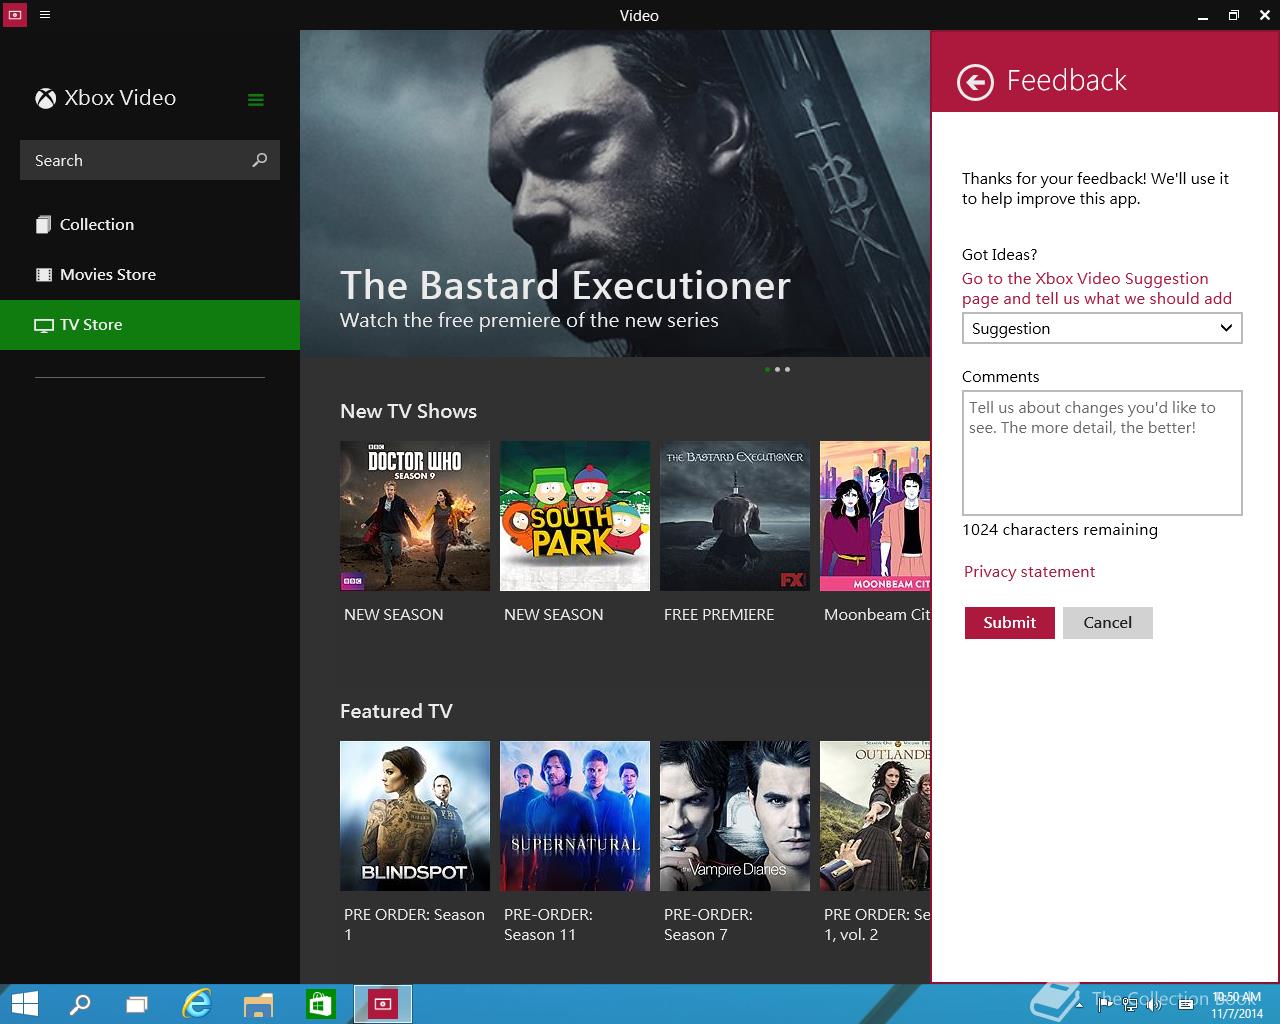The width and height of the screenshot is (1280, 1024).
Task: Open the South Park thumbnail
Action: [575, 516]
